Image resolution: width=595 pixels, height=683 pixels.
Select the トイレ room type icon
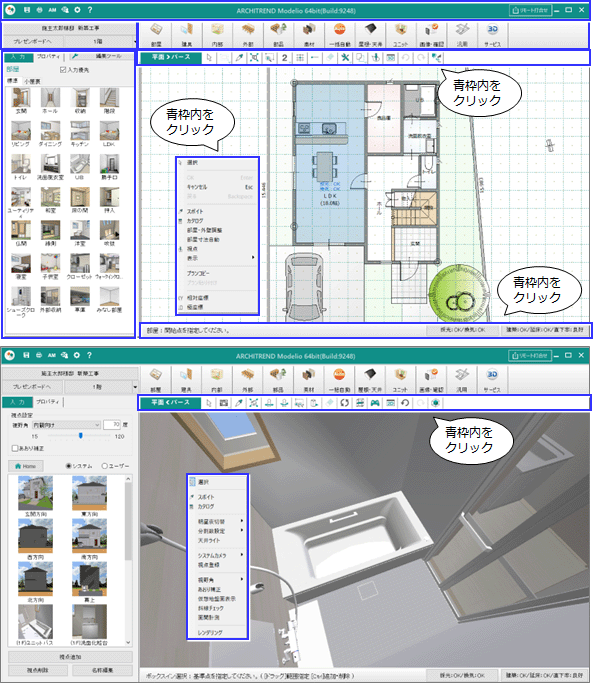click(20, 167)
